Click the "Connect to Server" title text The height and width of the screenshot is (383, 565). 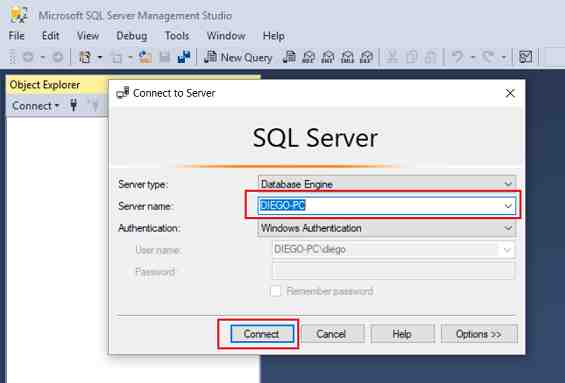coord(174,93)
